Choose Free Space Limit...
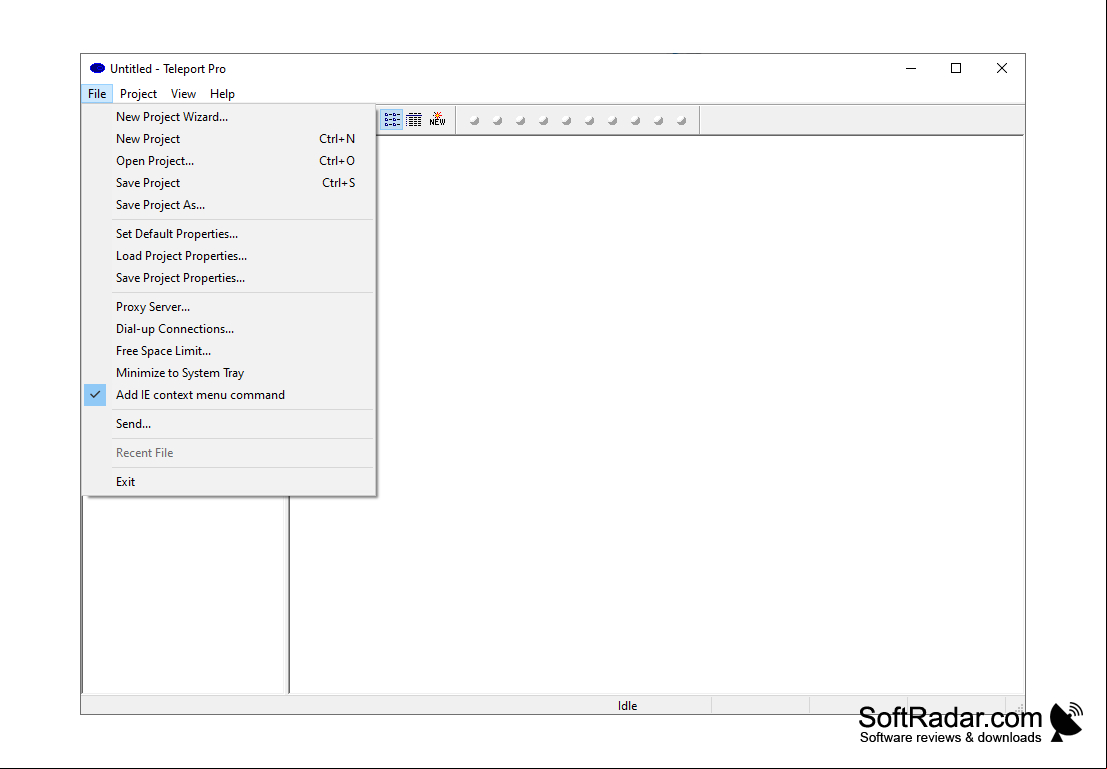This screenshot has height=769, width=1107. pos(229,351)
